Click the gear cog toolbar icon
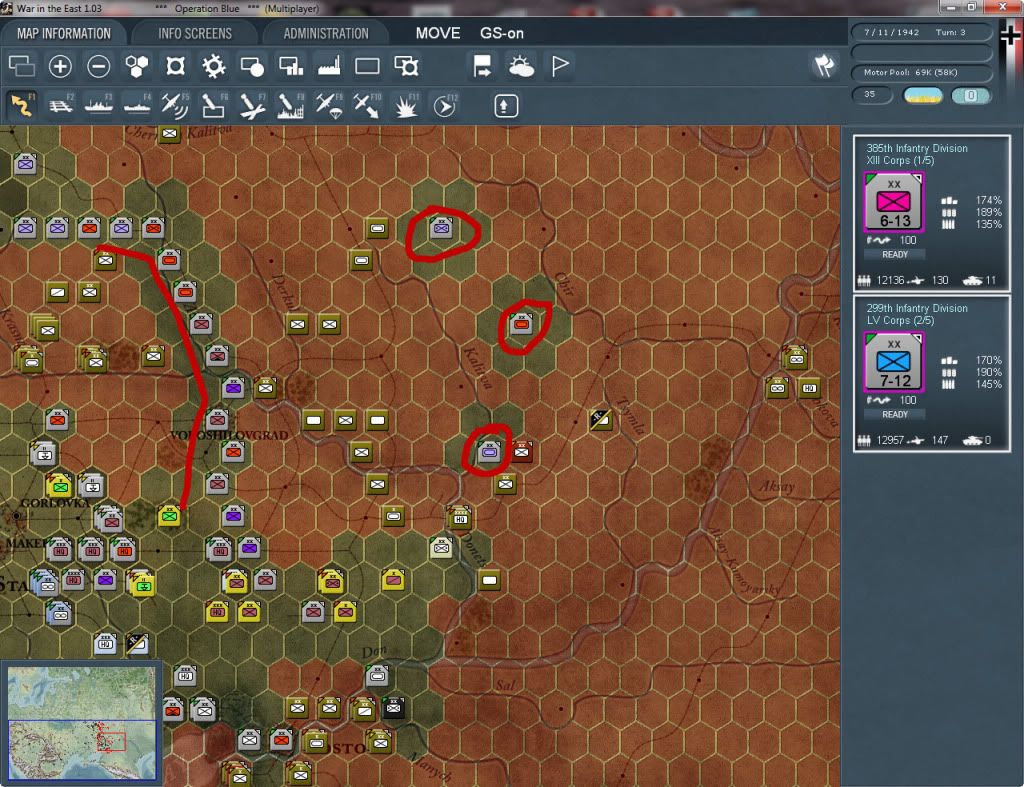The width and height of the screenshot is (1024, 787). pyautogui.click(x=214, y=66)
